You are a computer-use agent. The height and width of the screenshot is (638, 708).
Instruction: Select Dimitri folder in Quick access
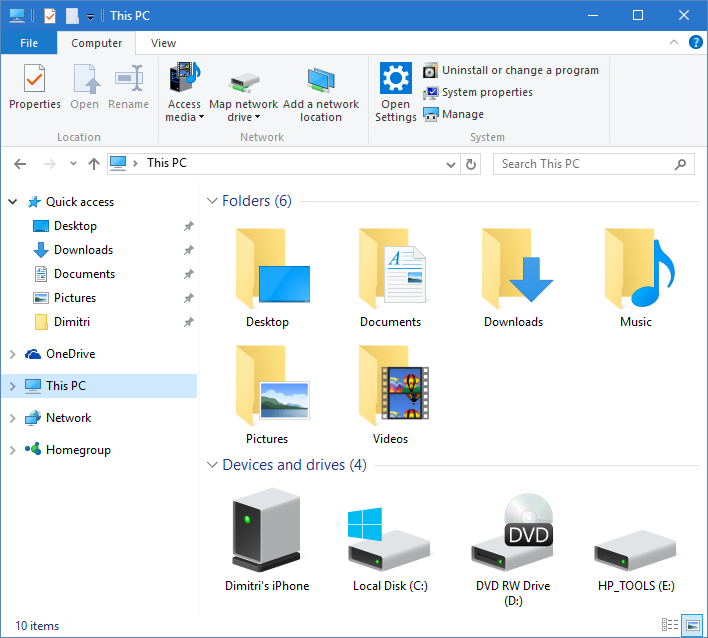coord(71,321)
